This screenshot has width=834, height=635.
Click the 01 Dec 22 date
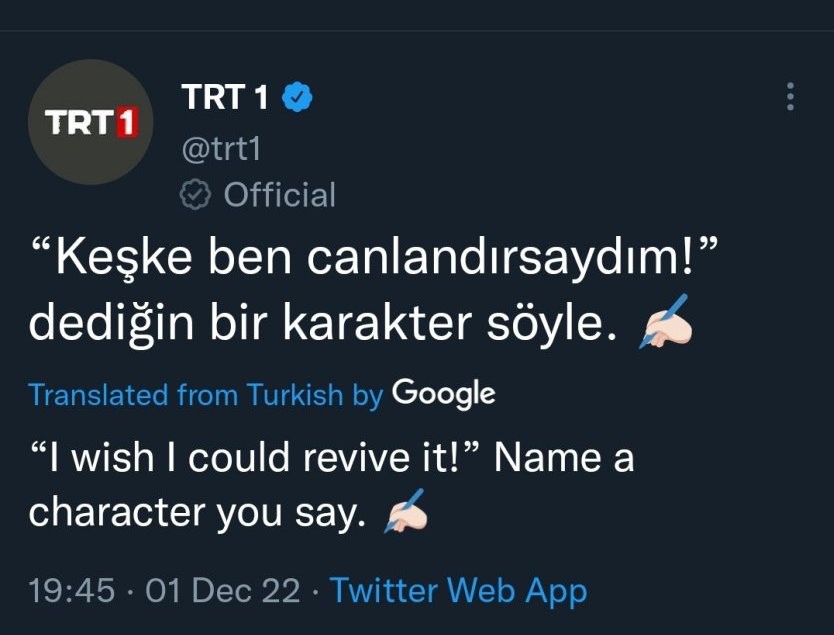[222, 590]
